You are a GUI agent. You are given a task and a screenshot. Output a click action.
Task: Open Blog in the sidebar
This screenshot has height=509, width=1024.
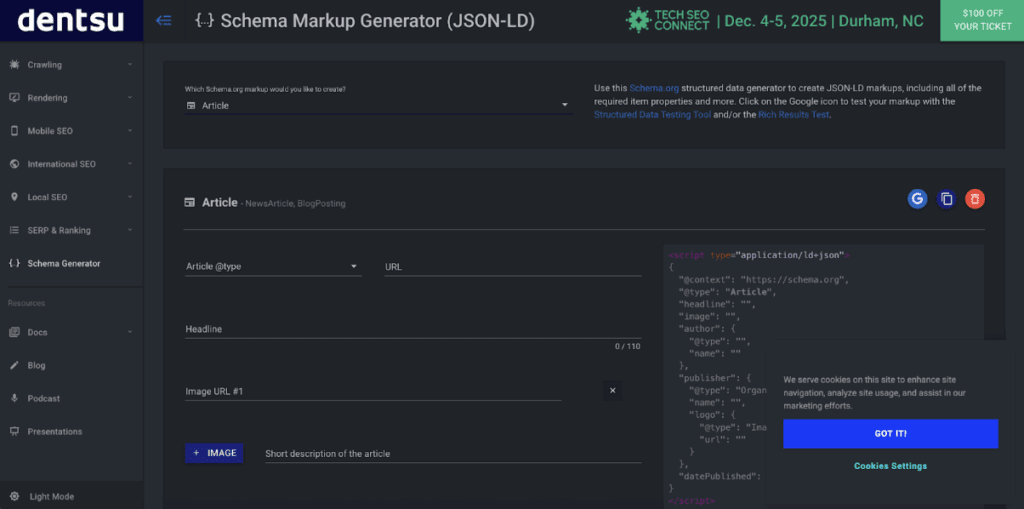point(71,365)
